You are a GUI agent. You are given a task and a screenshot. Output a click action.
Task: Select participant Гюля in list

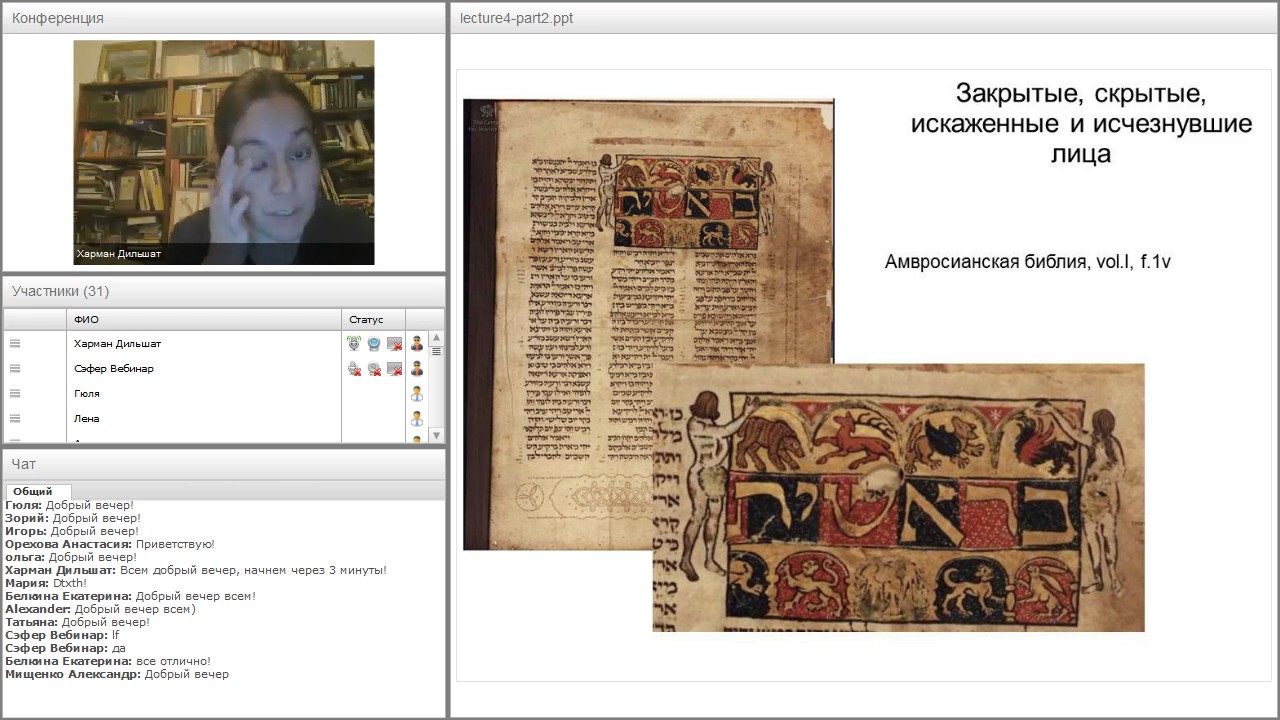(x=87, y=393)
